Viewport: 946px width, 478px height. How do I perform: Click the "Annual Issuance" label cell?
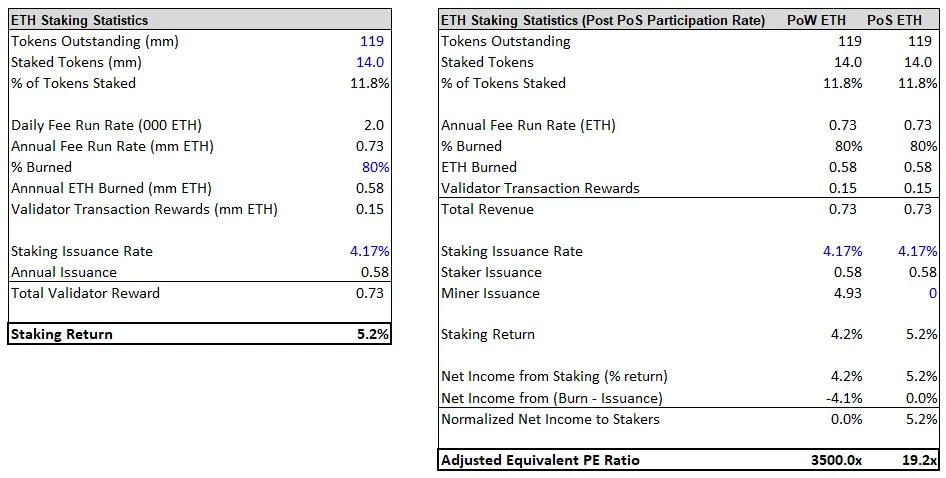[64, 272]
